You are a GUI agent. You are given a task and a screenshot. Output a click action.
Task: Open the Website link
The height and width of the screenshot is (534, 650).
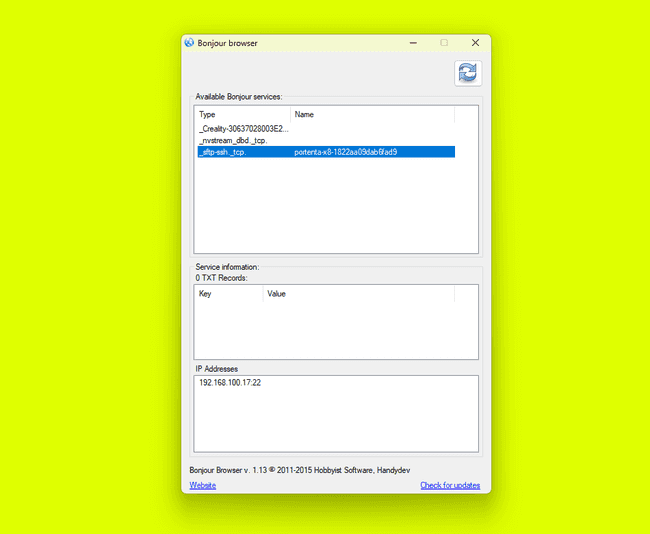click(x=202, y=486)
